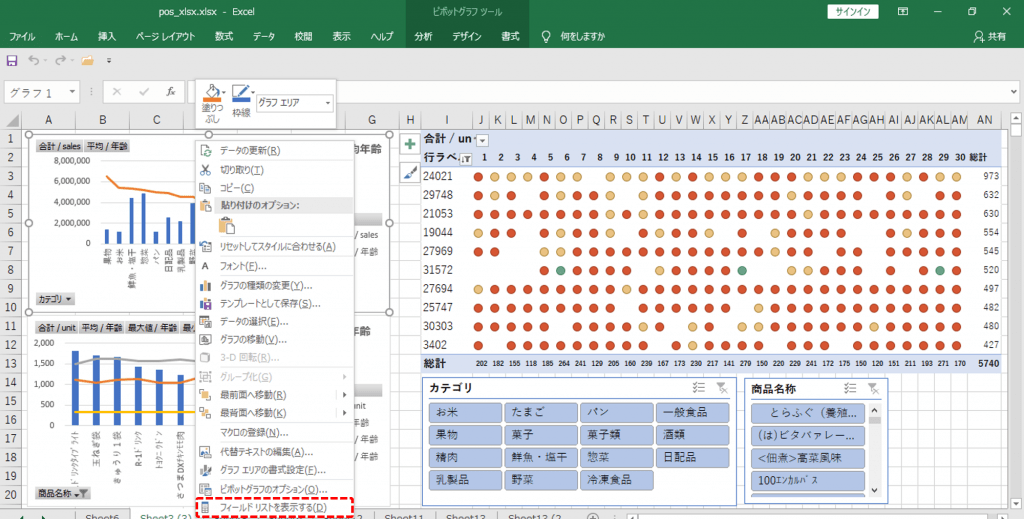Select お米 in the カテゴリ slicer

point(465,413)
